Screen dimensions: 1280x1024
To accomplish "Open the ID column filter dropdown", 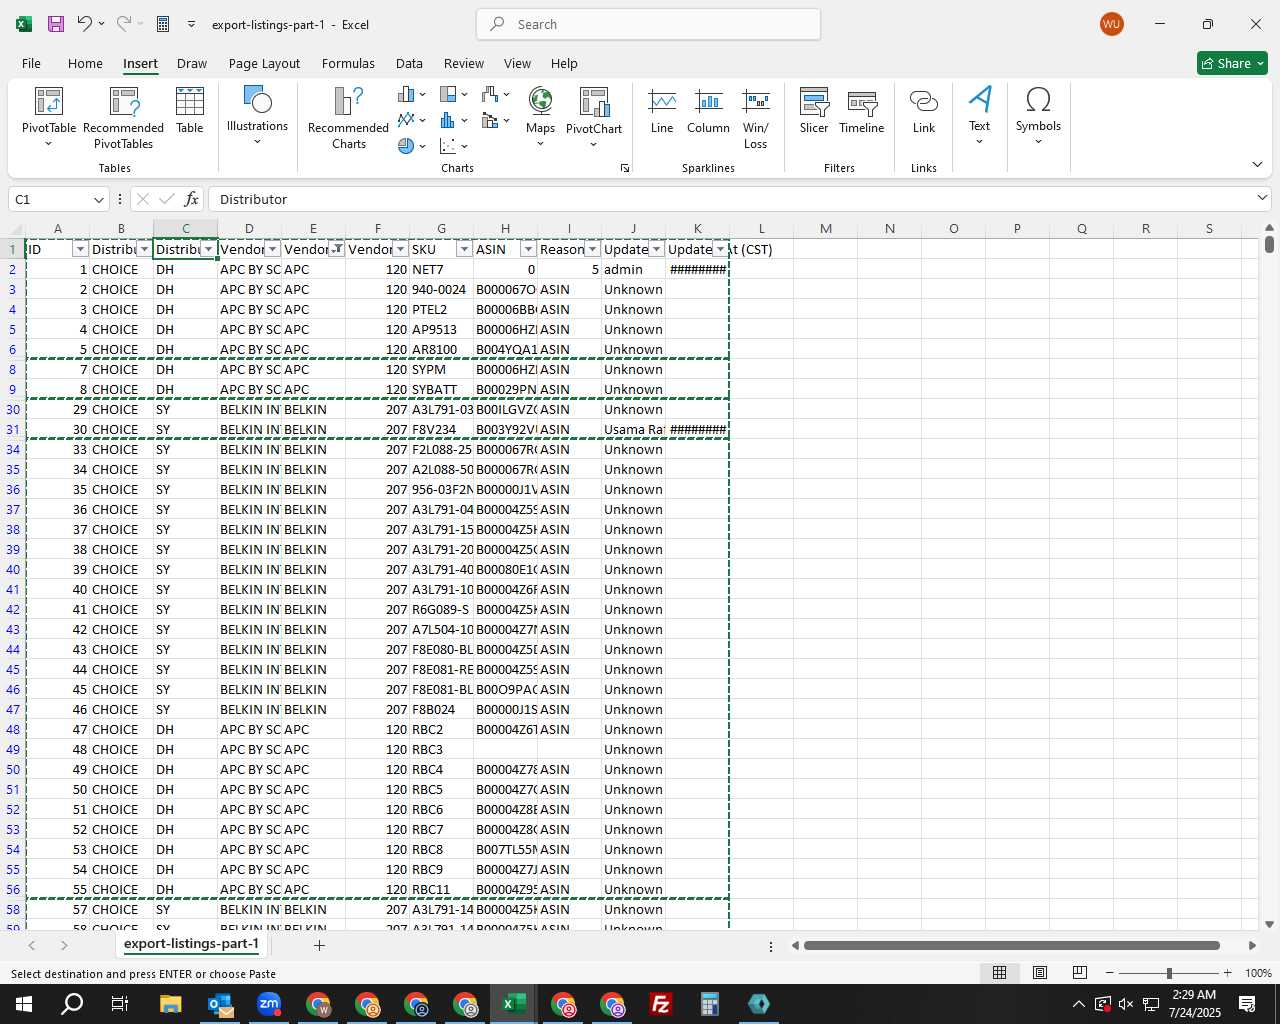I will coord(80,249).
